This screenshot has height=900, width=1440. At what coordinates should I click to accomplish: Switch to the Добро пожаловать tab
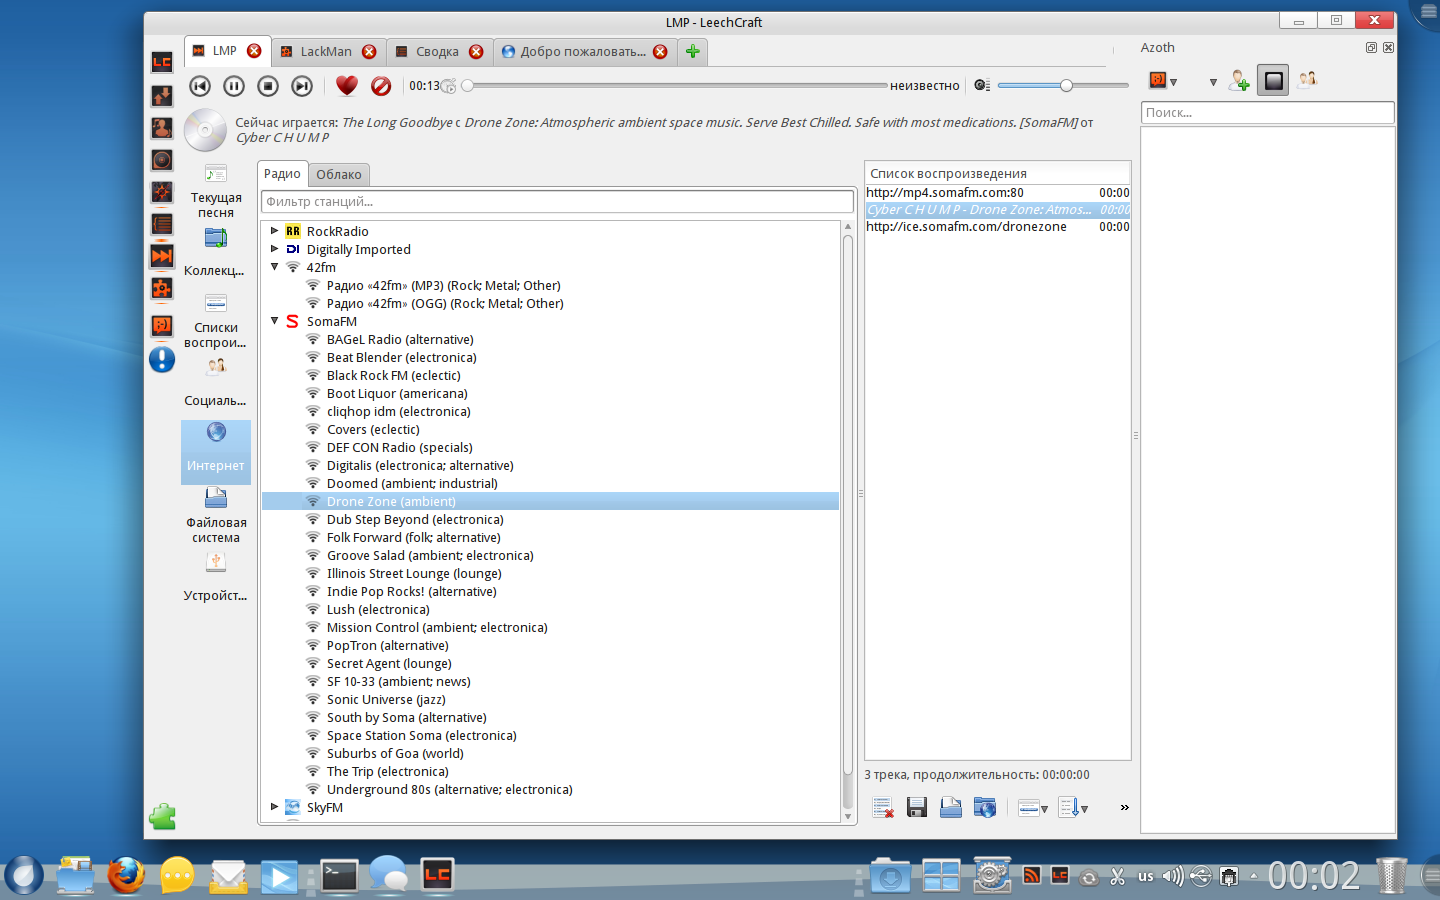[583, 52]
